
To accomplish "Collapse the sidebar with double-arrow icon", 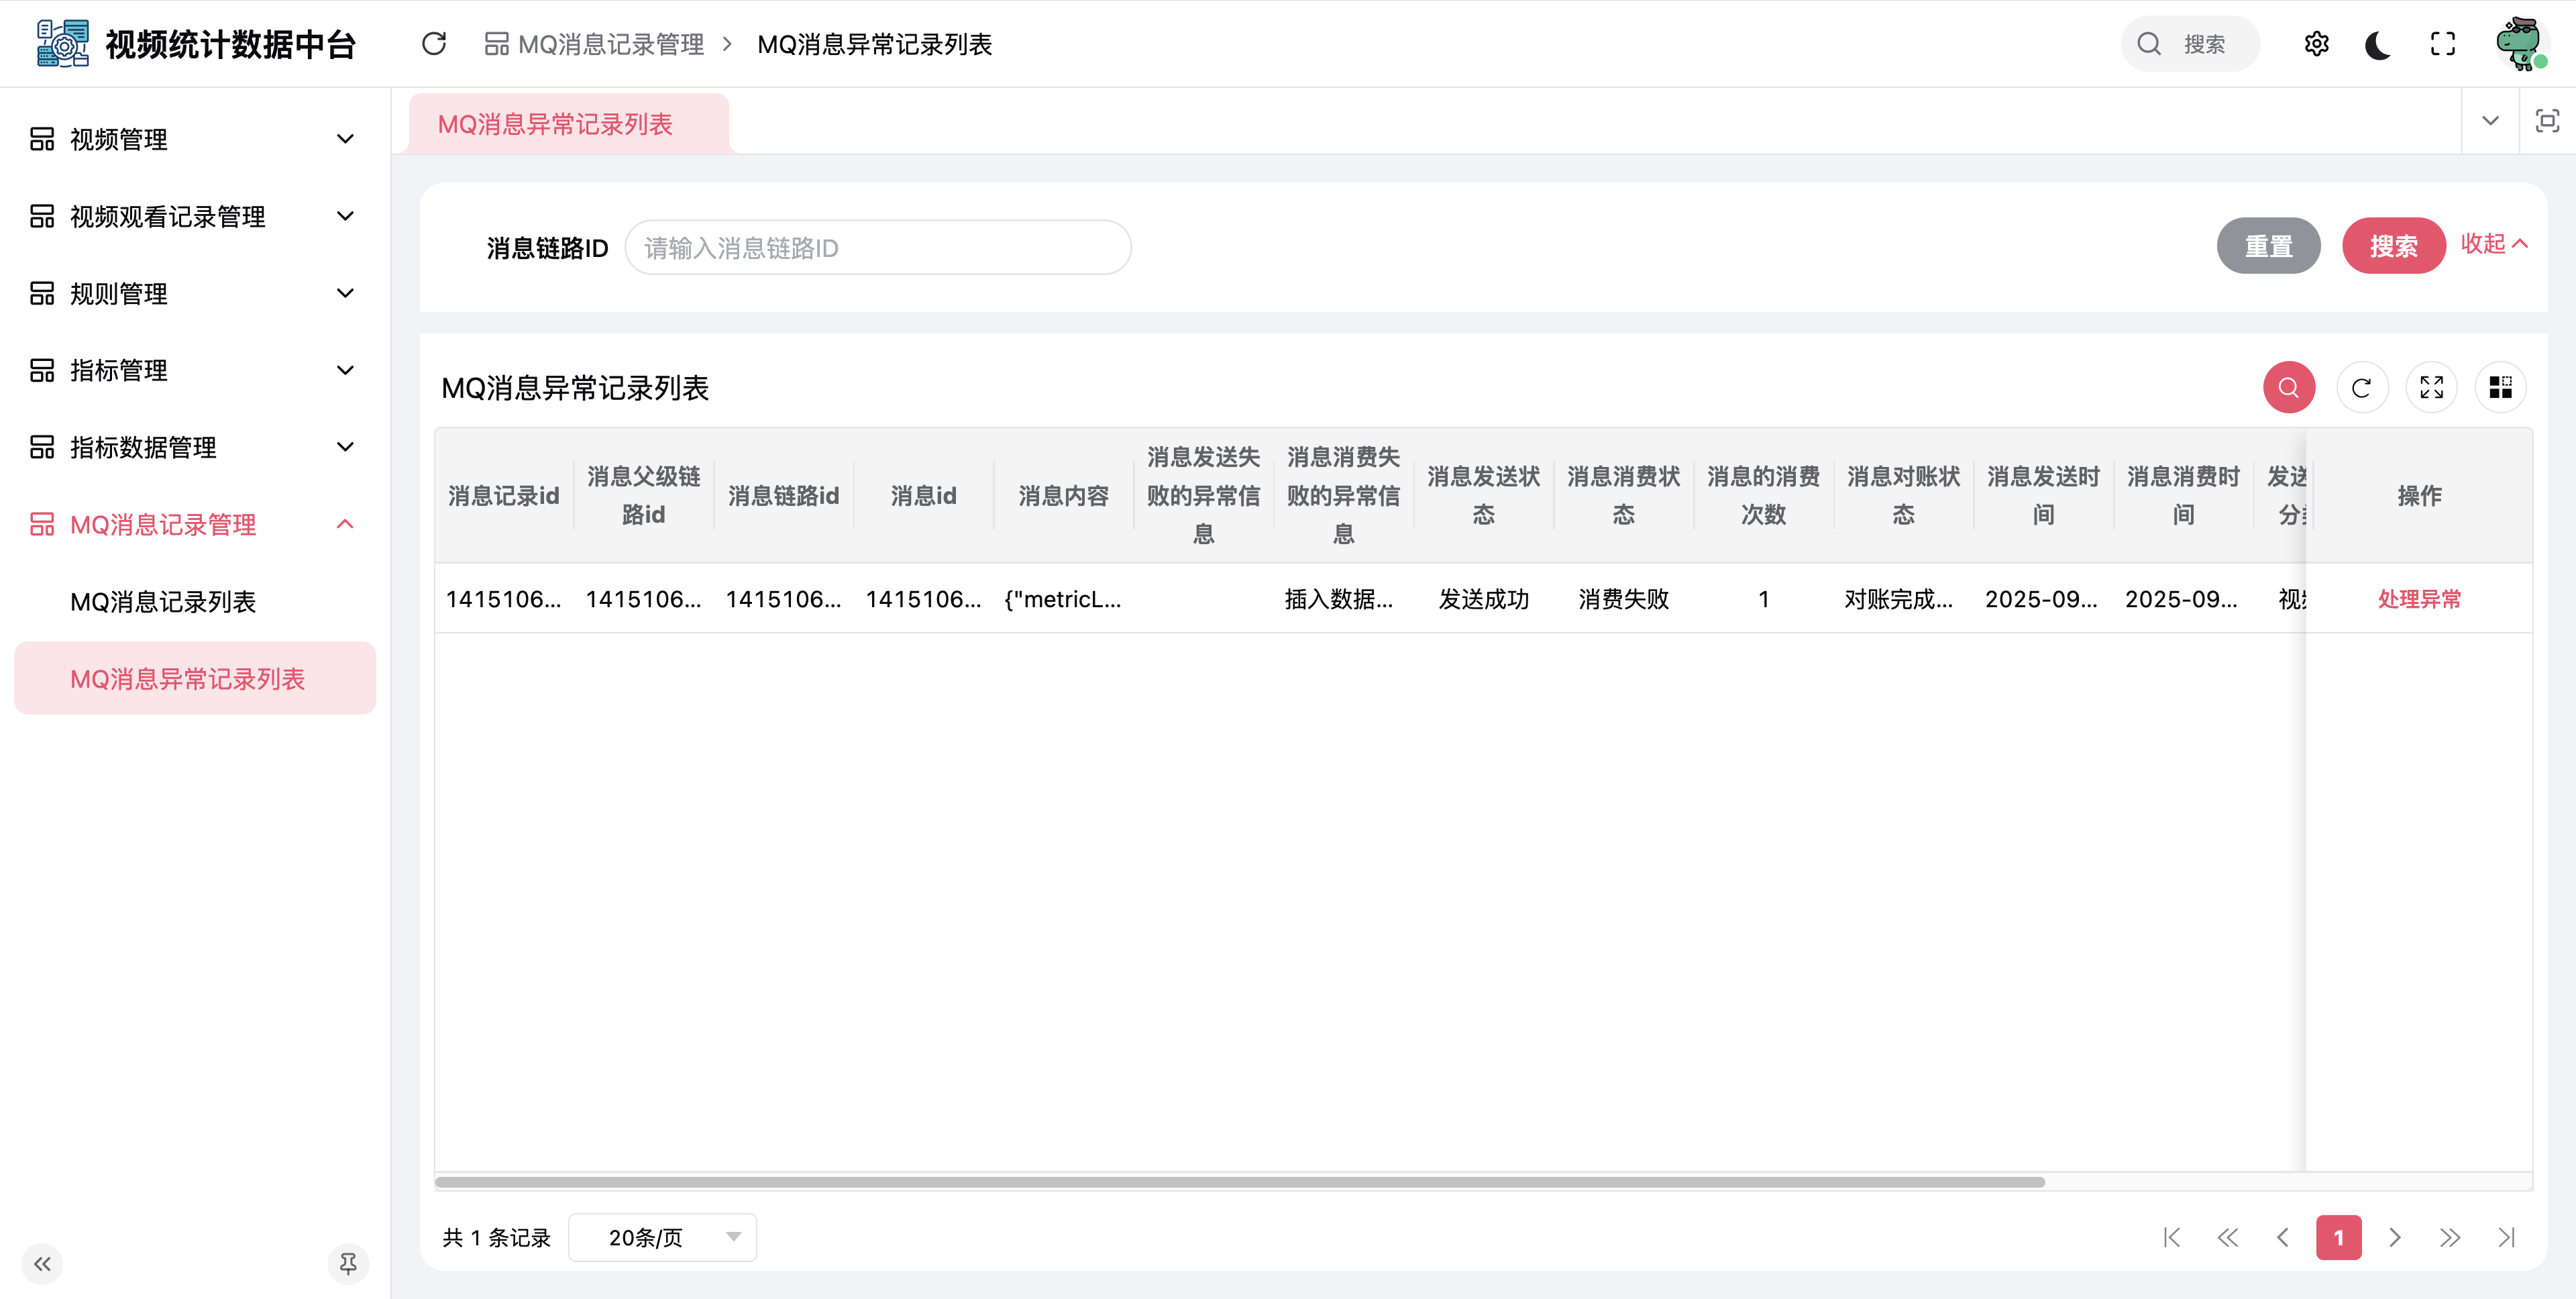I will pyautogui.click(x=42, y=1264).
